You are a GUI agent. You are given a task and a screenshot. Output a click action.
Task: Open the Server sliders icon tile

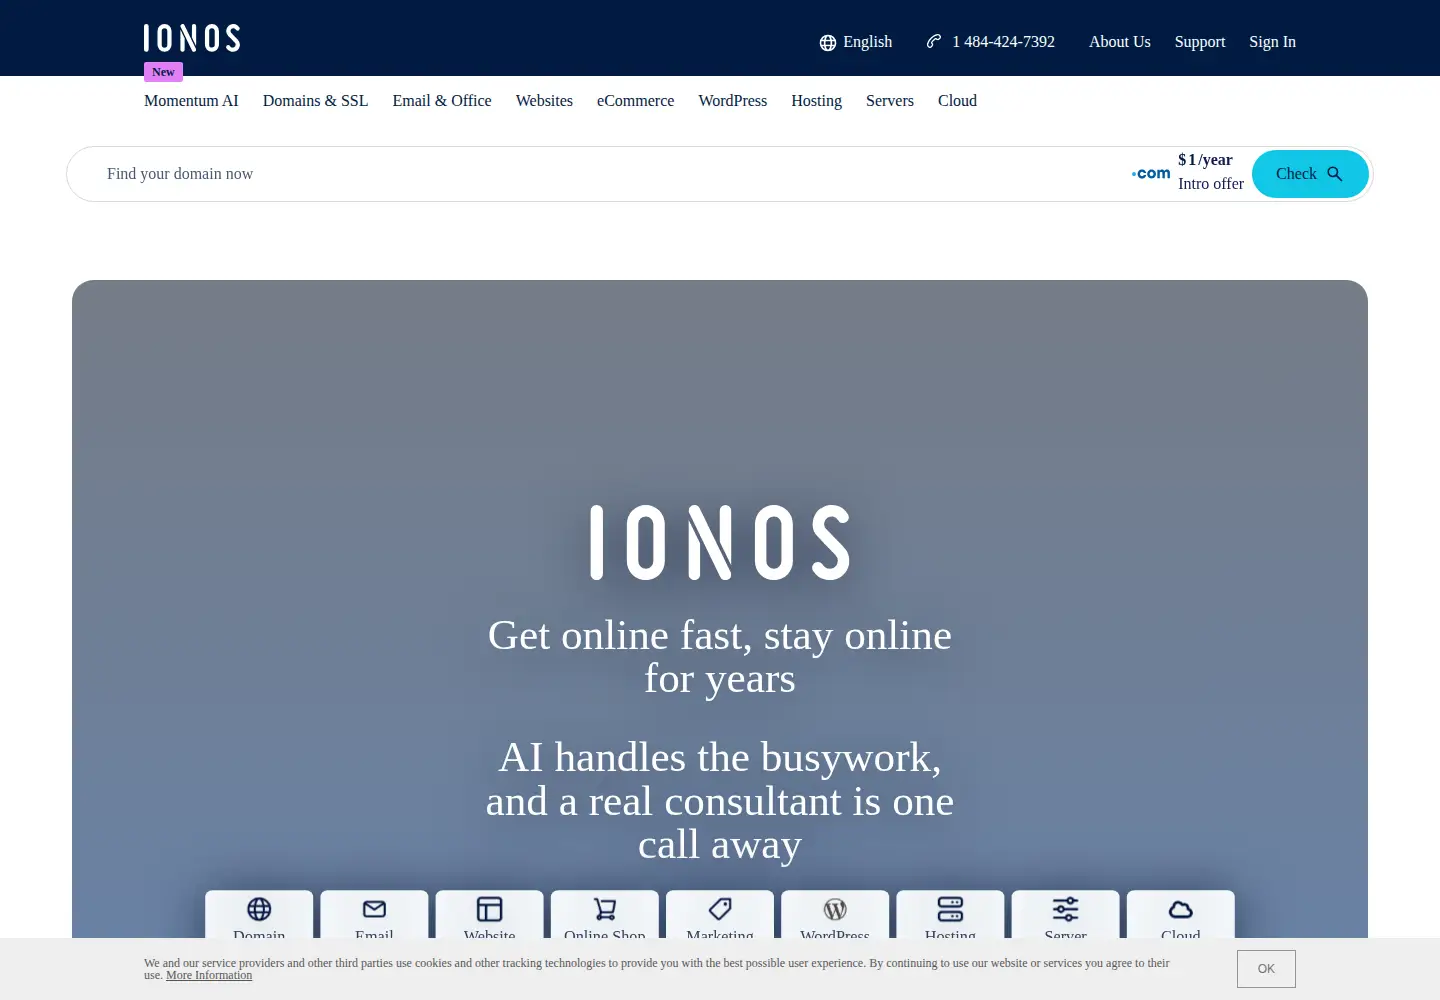pos(1066,914)
